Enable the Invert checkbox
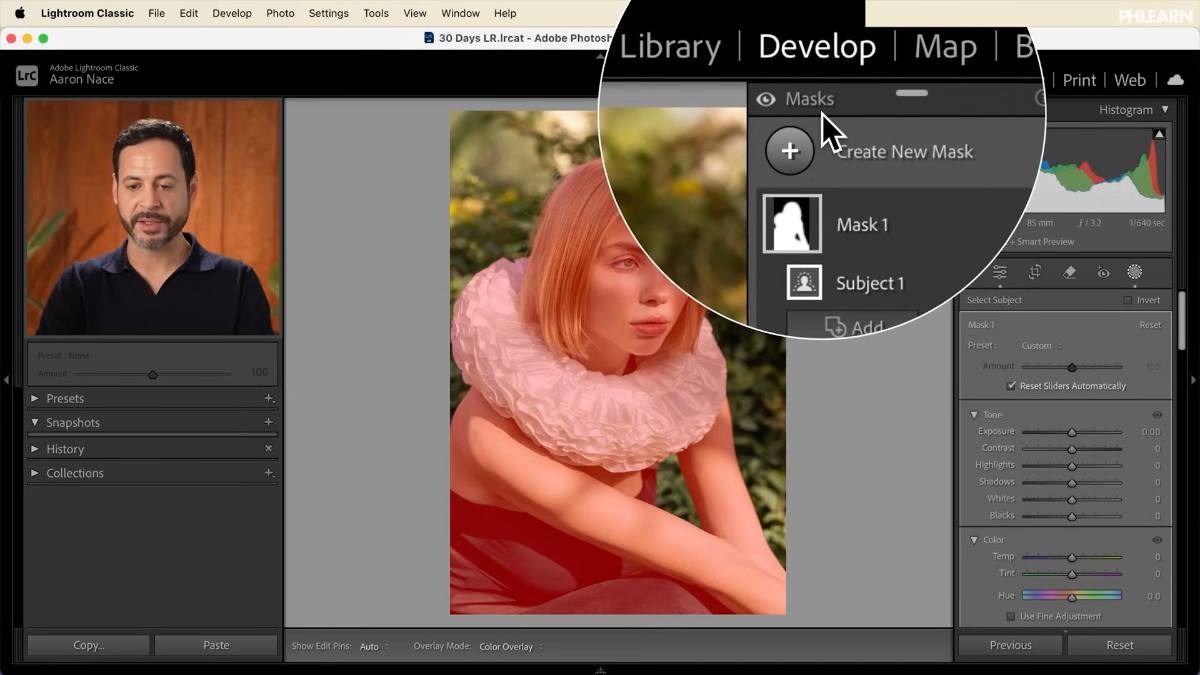This screenshot has height=675, width=1200. coord(1127,300)
